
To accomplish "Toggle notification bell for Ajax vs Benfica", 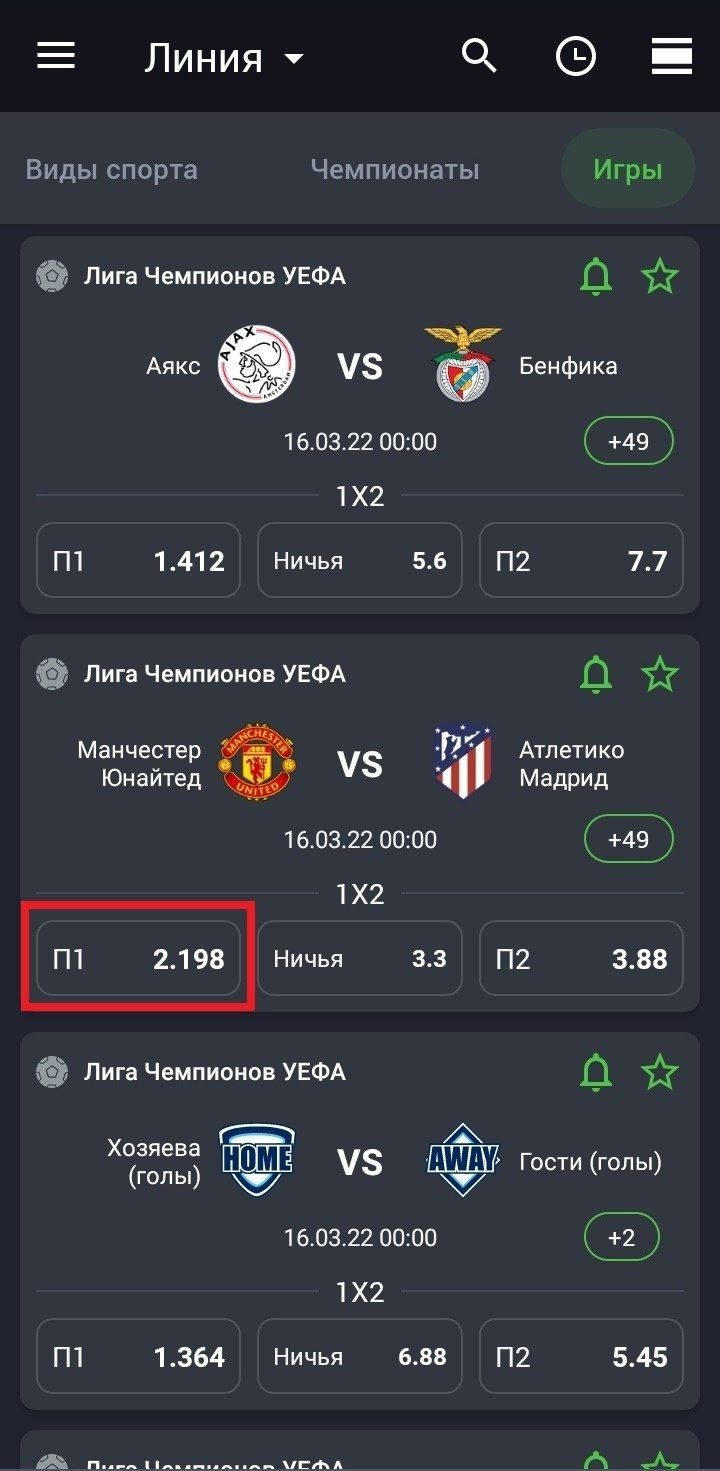I will coord(596,276).
